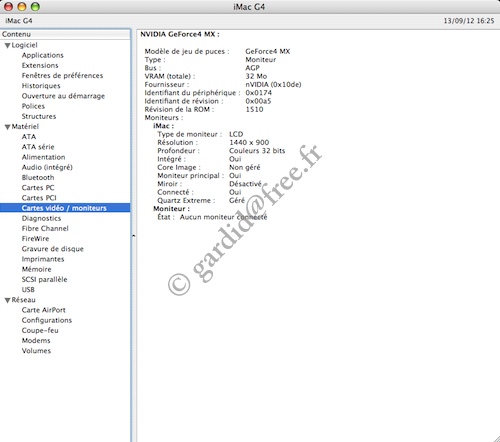Select Cartes PC entry
Viewport: 500px width, 442px height.
(x=38, y=188)
